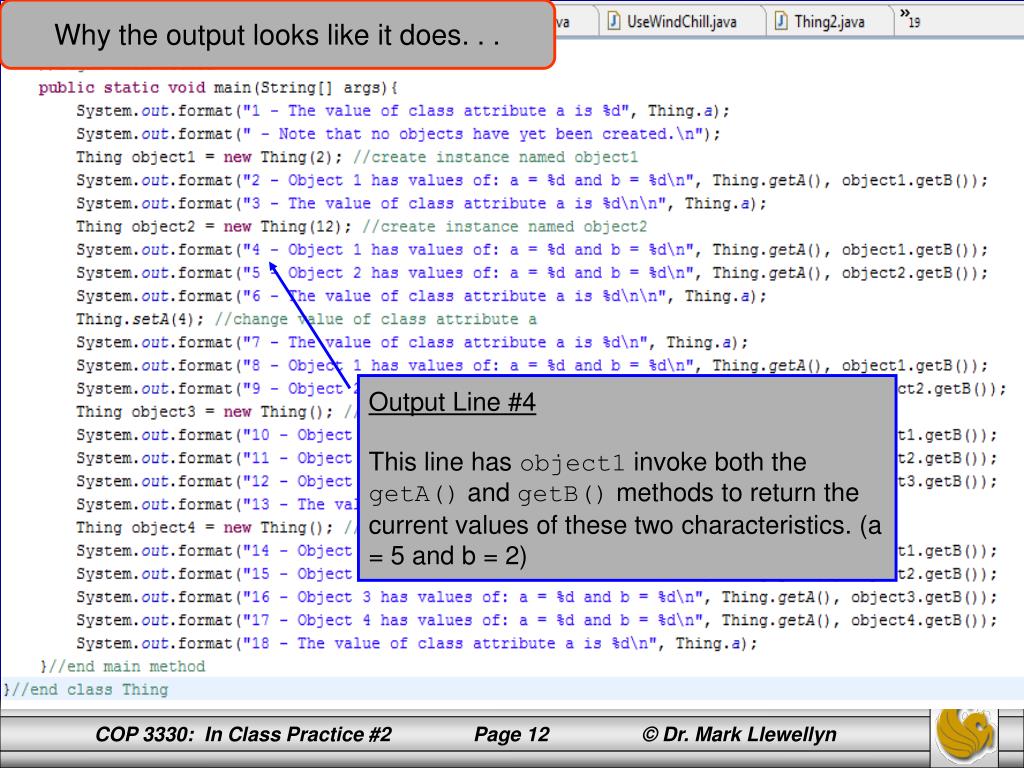Click the format line starting "5 - Object 2 has values
The height and width of the screenshot is (768, 1024).
[532, 273]
